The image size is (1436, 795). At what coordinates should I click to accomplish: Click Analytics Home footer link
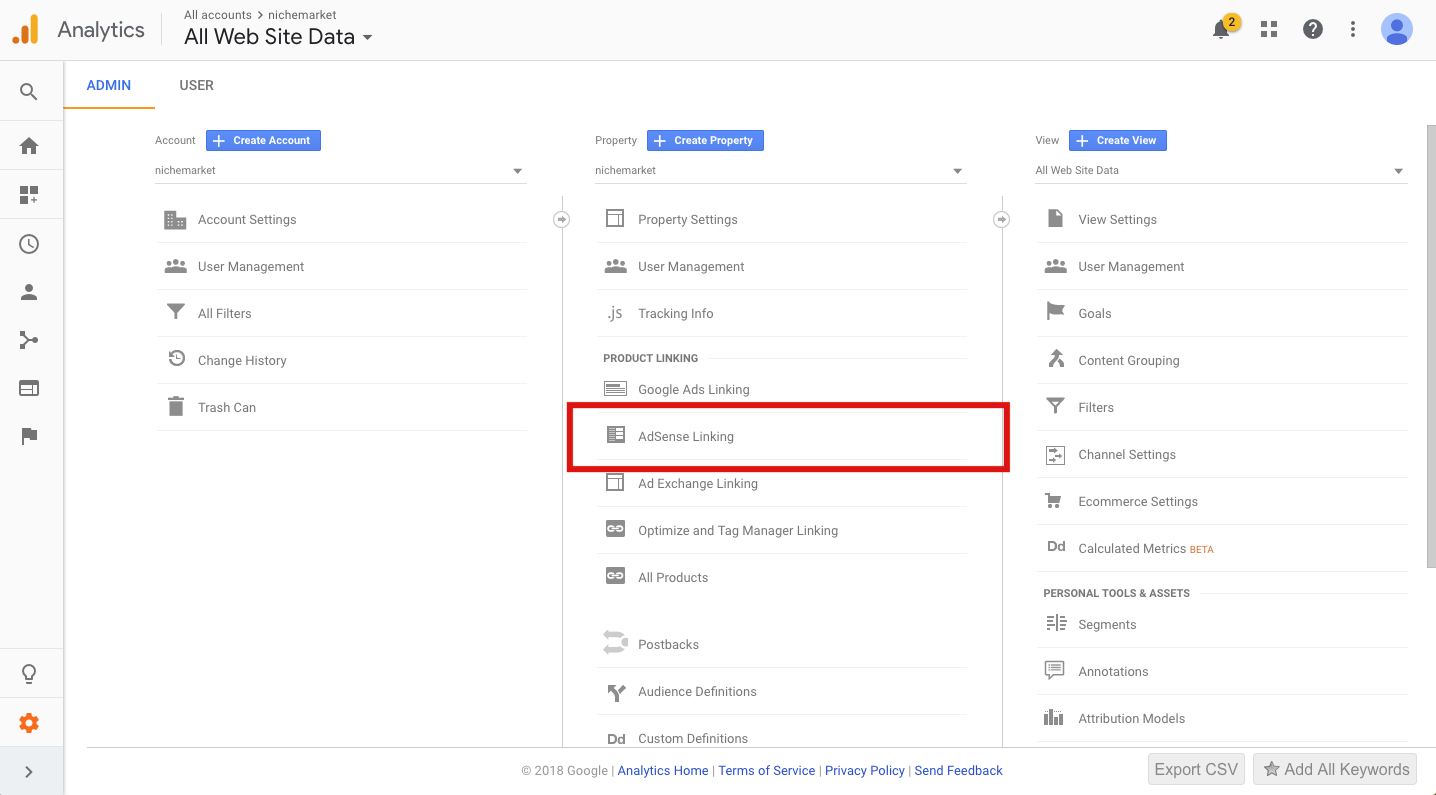pos(663,771)
